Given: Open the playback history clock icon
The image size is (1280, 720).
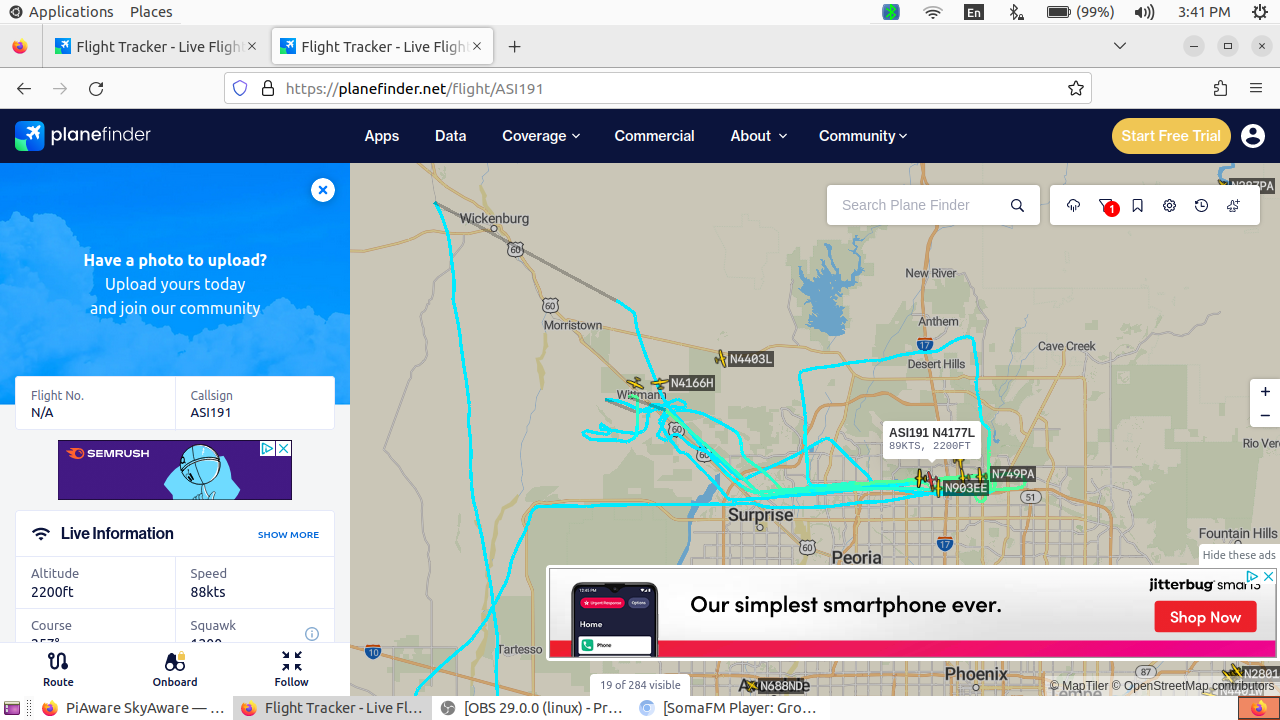Looking at the screenshot, I should (1202, 205).
